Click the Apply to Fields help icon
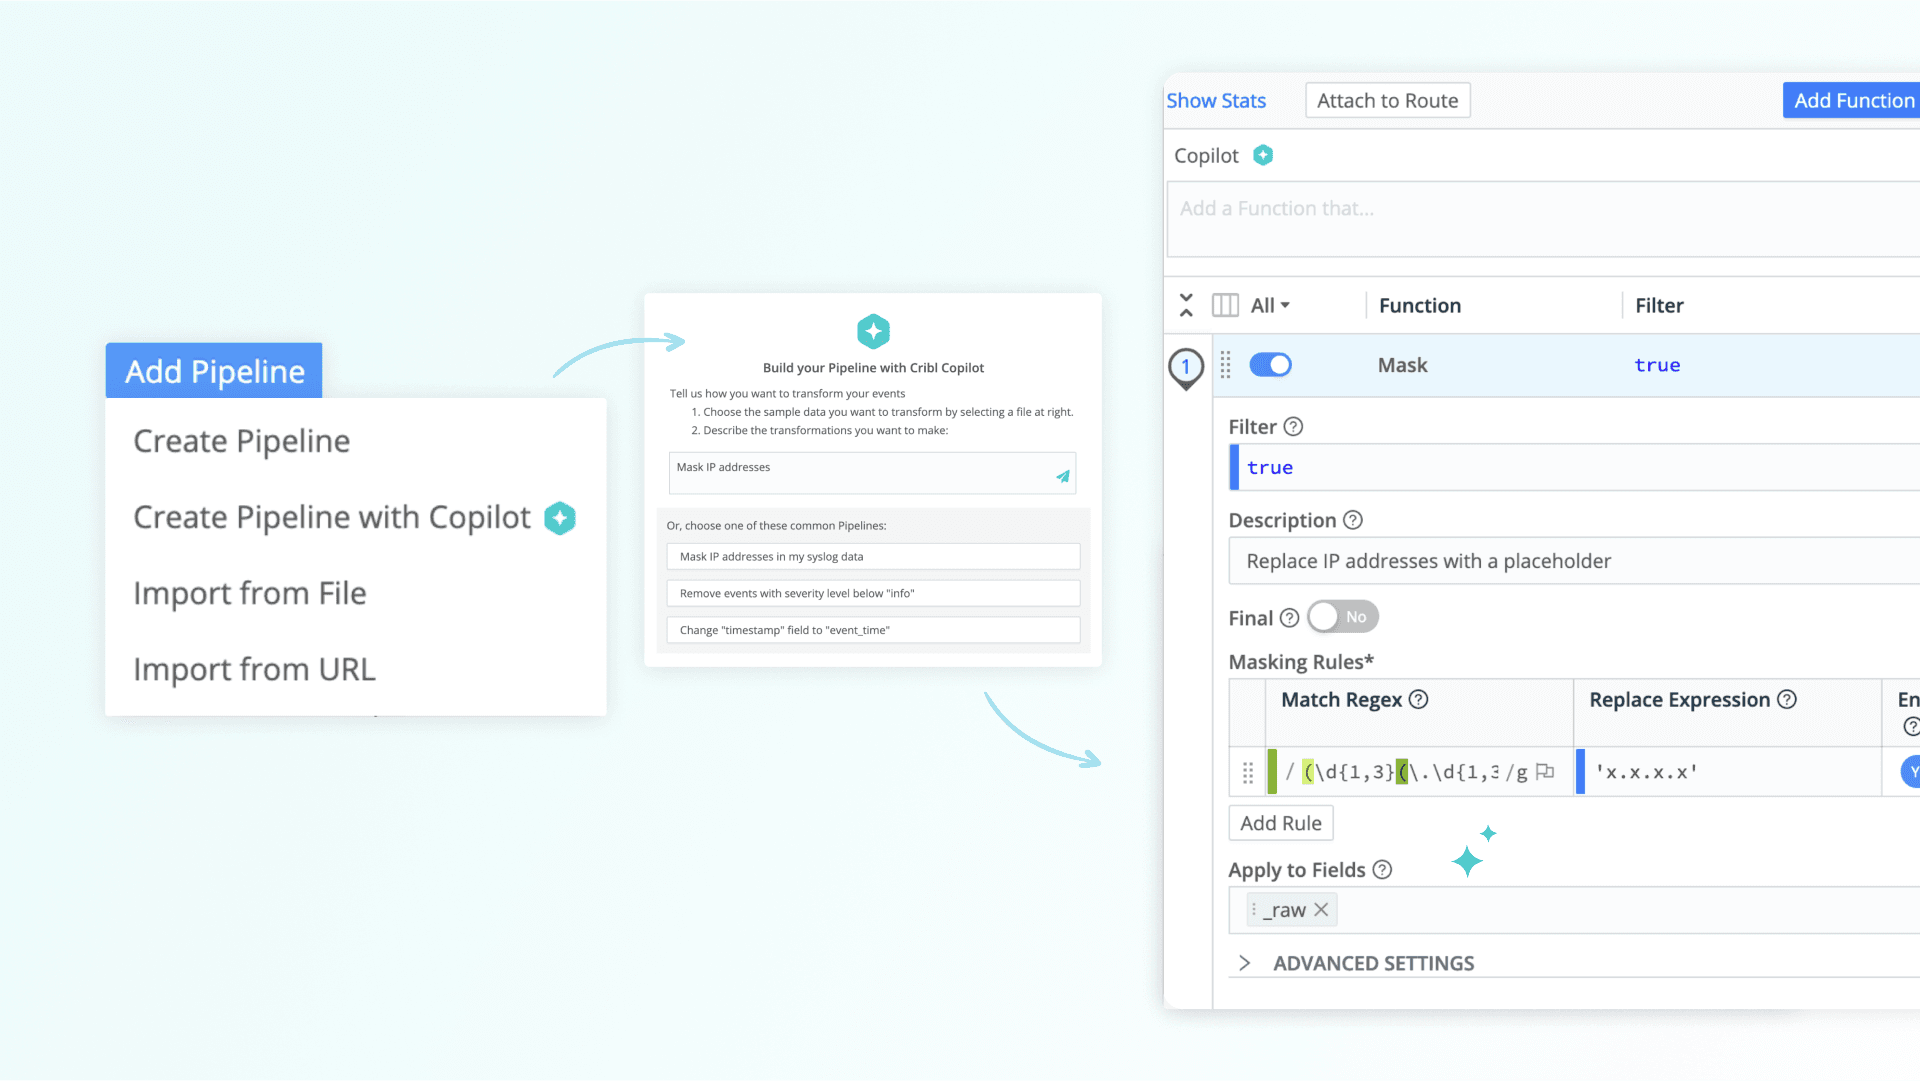 [x=1382, y=870]
